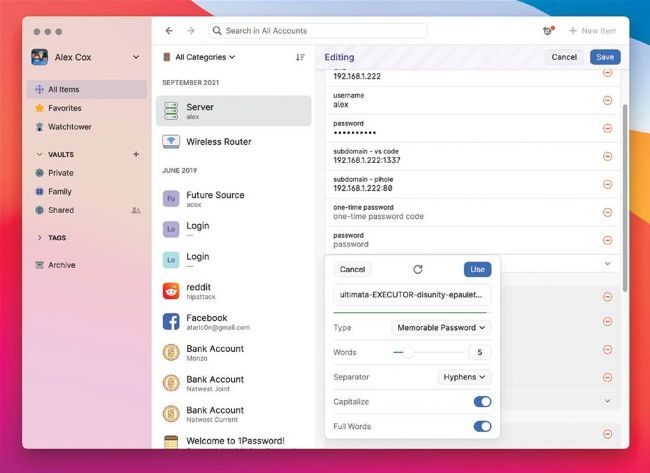The image size is (650, 473).
Task: Regenerate password with refresh icon
Action: tap(418, 269)
